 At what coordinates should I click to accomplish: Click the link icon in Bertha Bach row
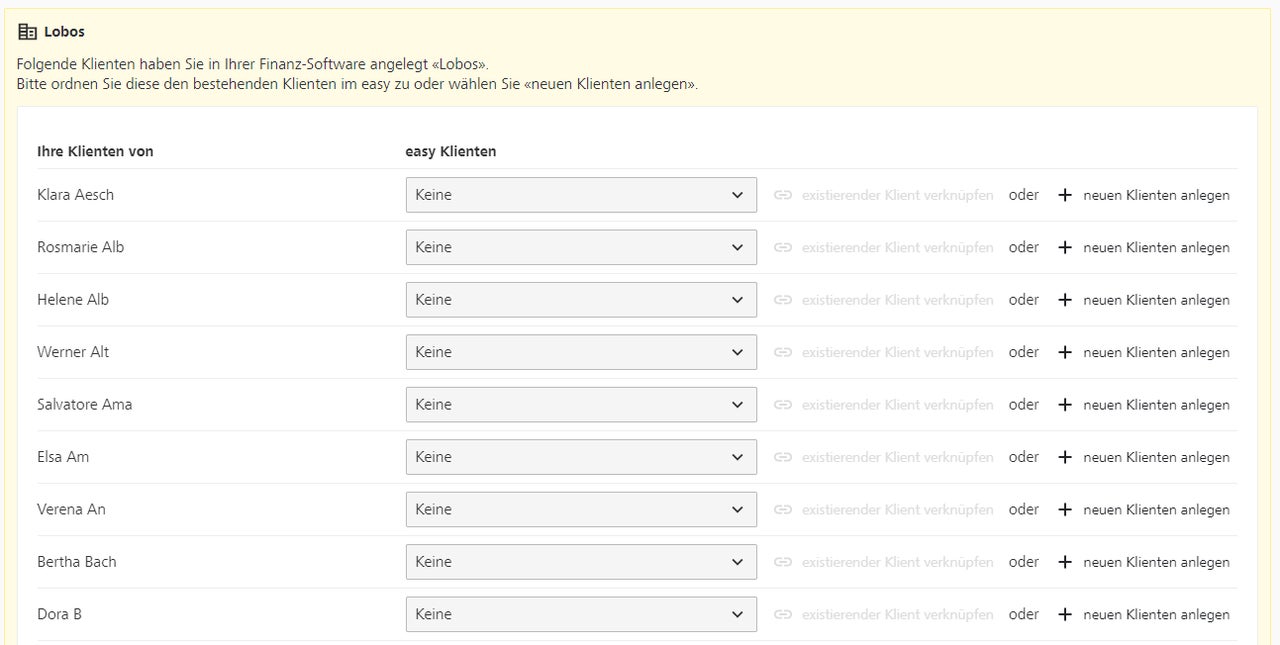783,562
